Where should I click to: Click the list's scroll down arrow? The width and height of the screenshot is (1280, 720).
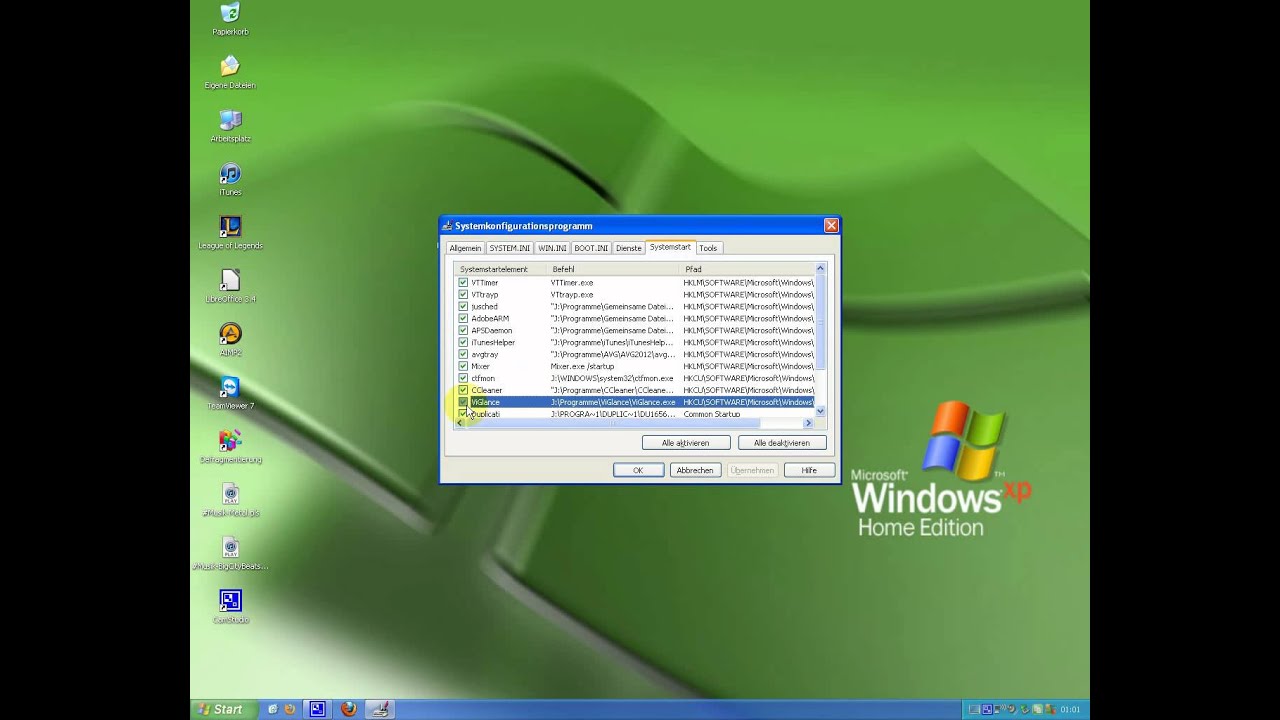[820, 411]
